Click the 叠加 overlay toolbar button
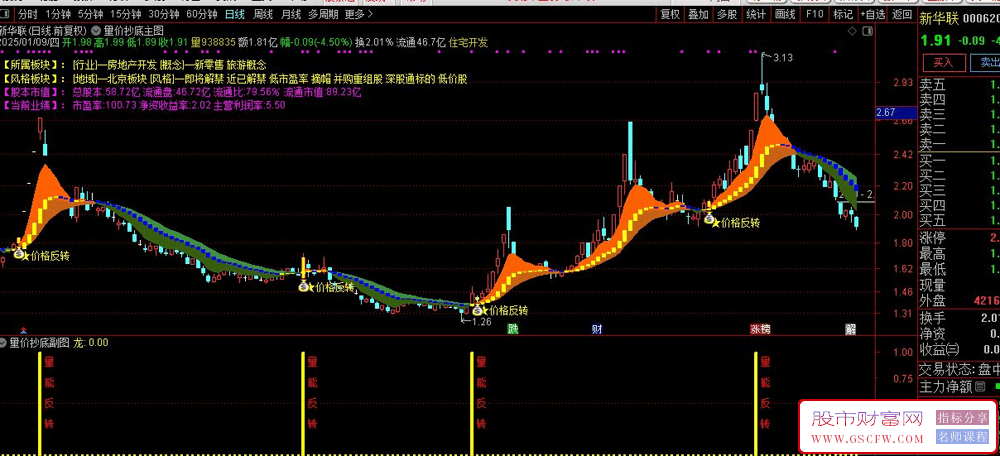This screenshot has width=1000, height=456. click(x=698, y=14)
